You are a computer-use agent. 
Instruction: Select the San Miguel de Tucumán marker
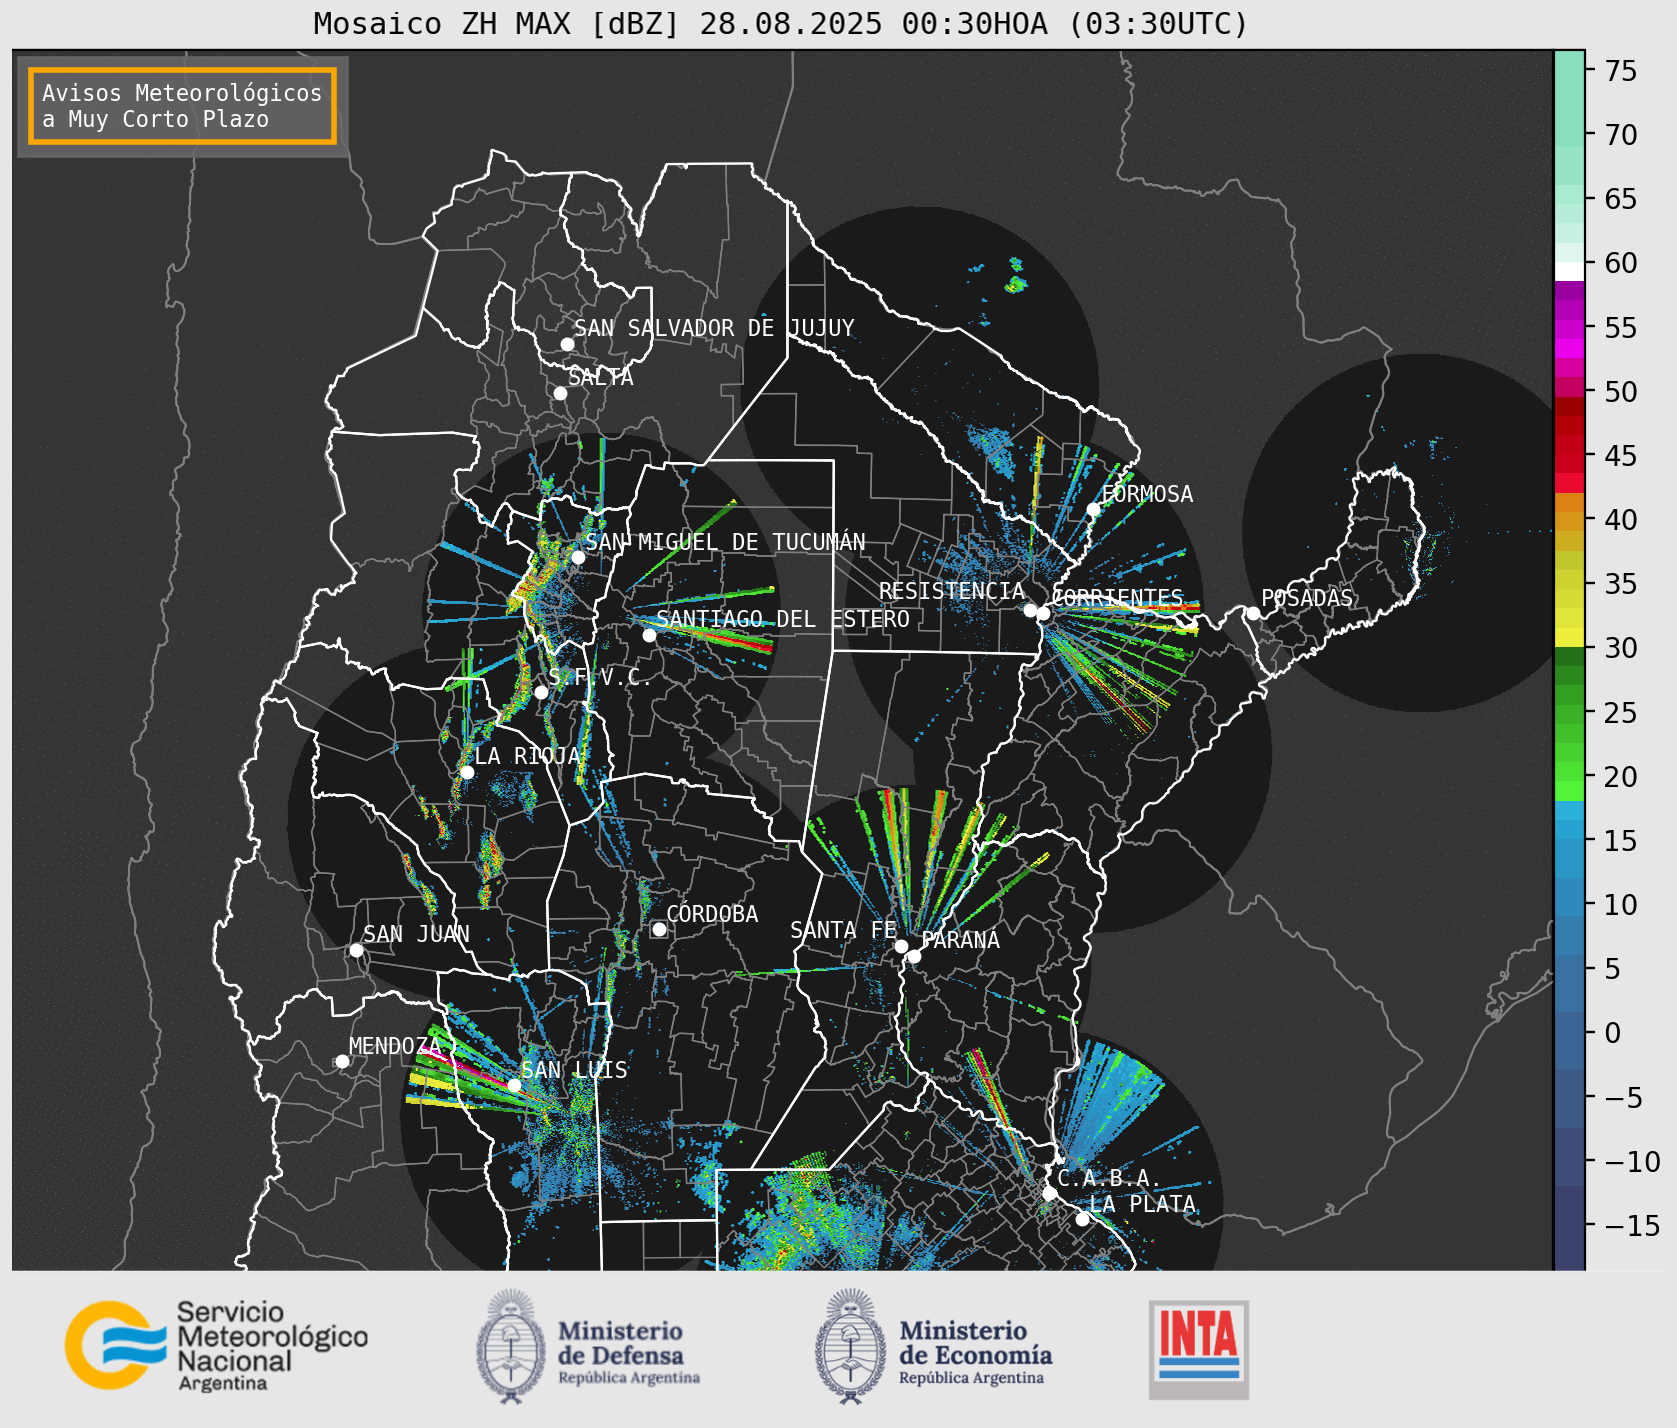(577, 557)
